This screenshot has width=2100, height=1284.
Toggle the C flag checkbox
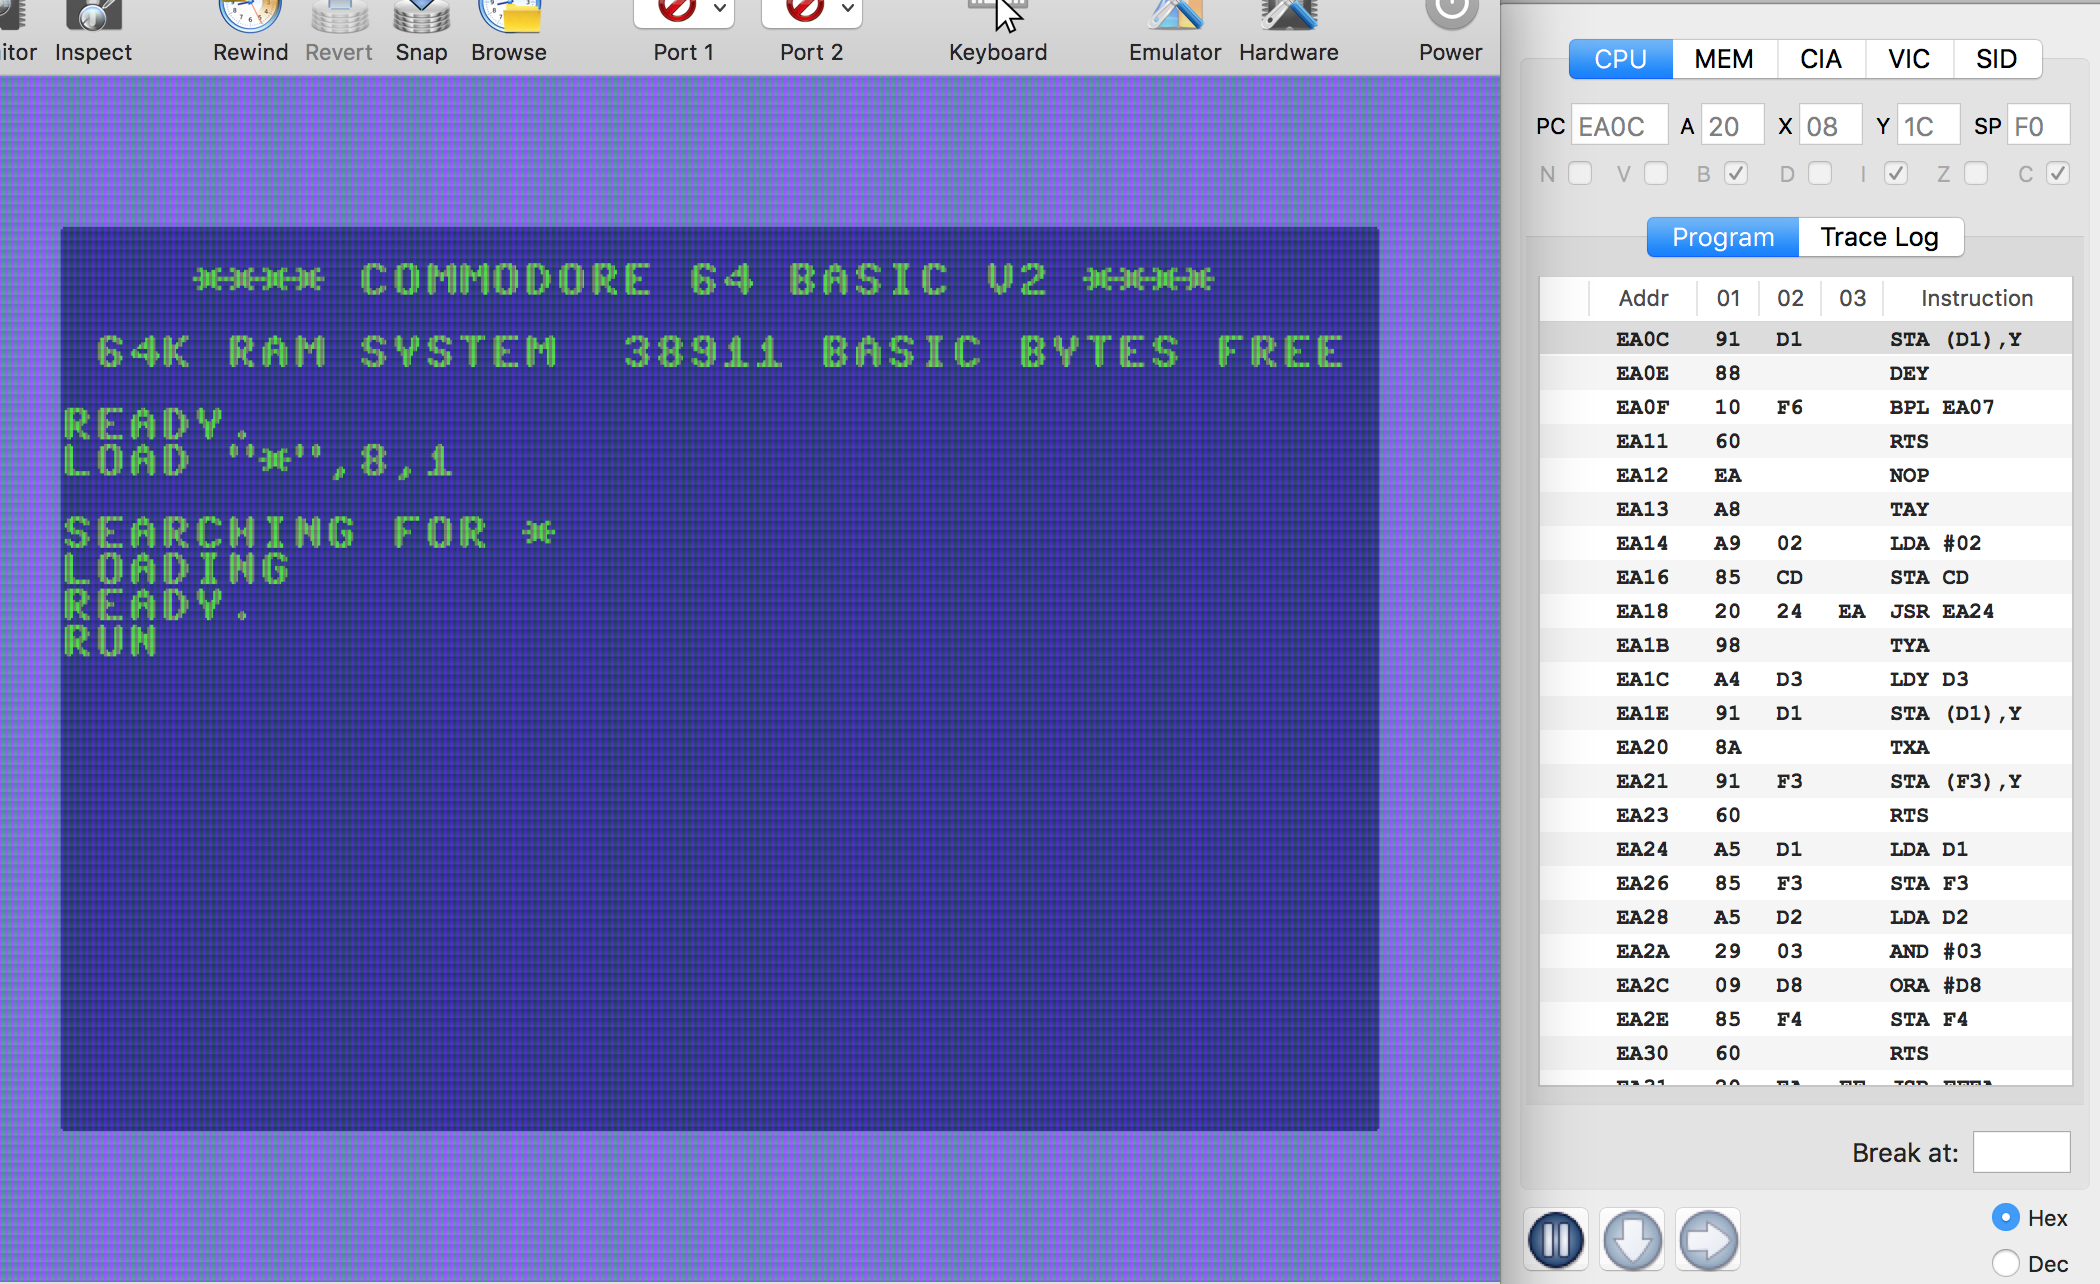coord(2058,174)
